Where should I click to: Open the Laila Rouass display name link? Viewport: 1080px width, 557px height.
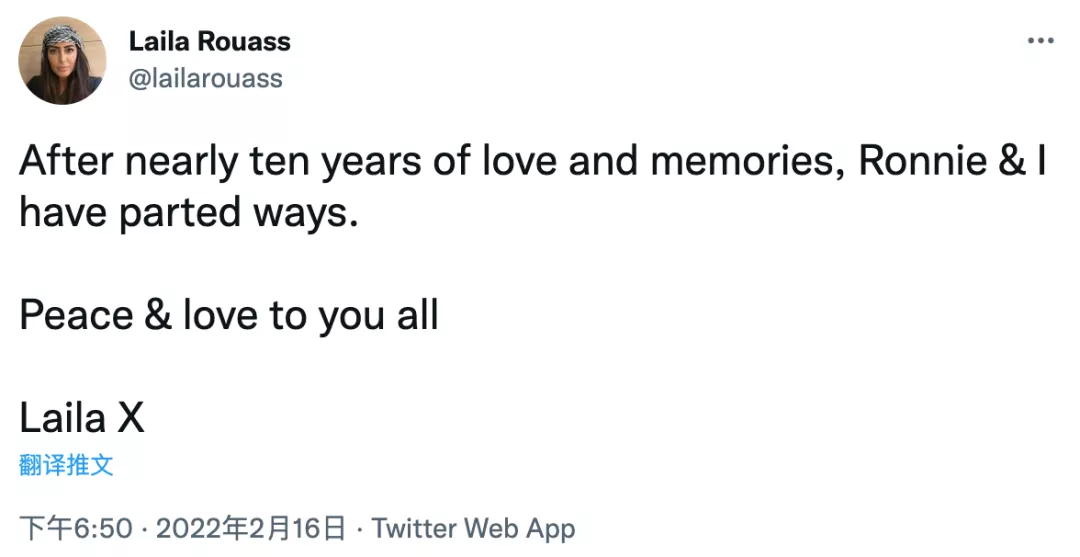pyautogui.click(x=209, y=42)
